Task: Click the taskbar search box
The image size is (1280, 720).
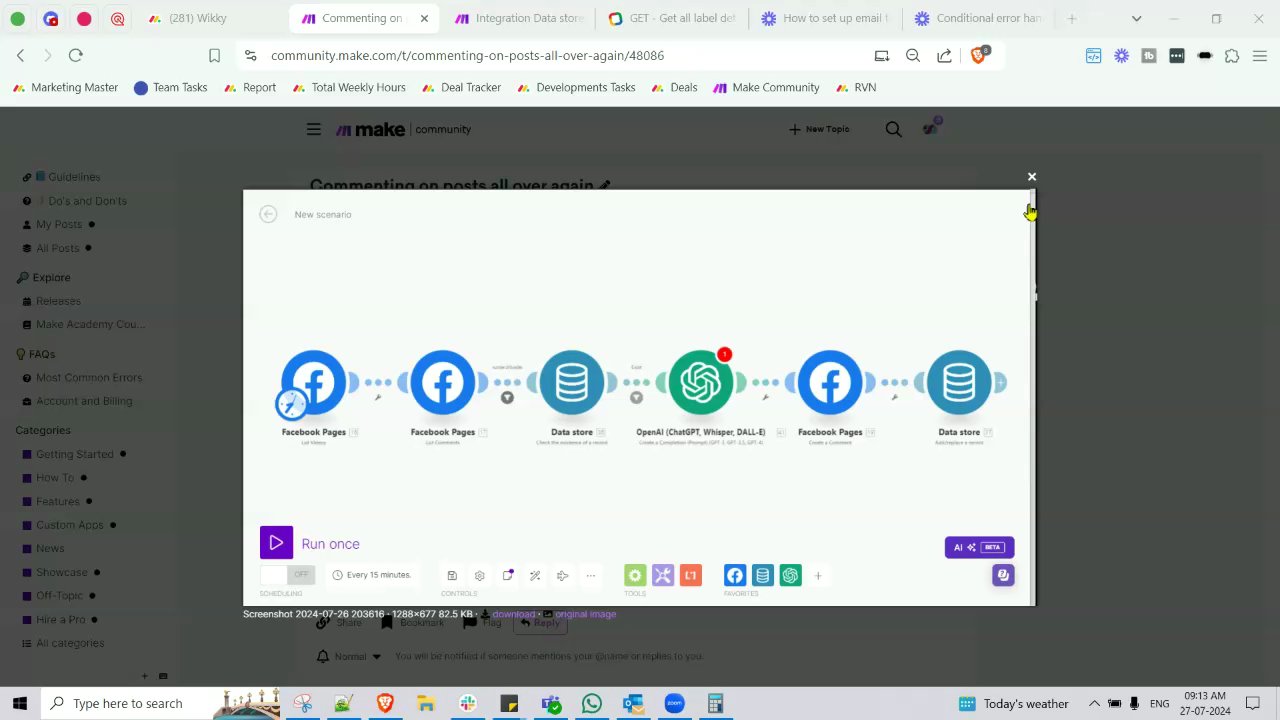Action: (x=165, y=703)
